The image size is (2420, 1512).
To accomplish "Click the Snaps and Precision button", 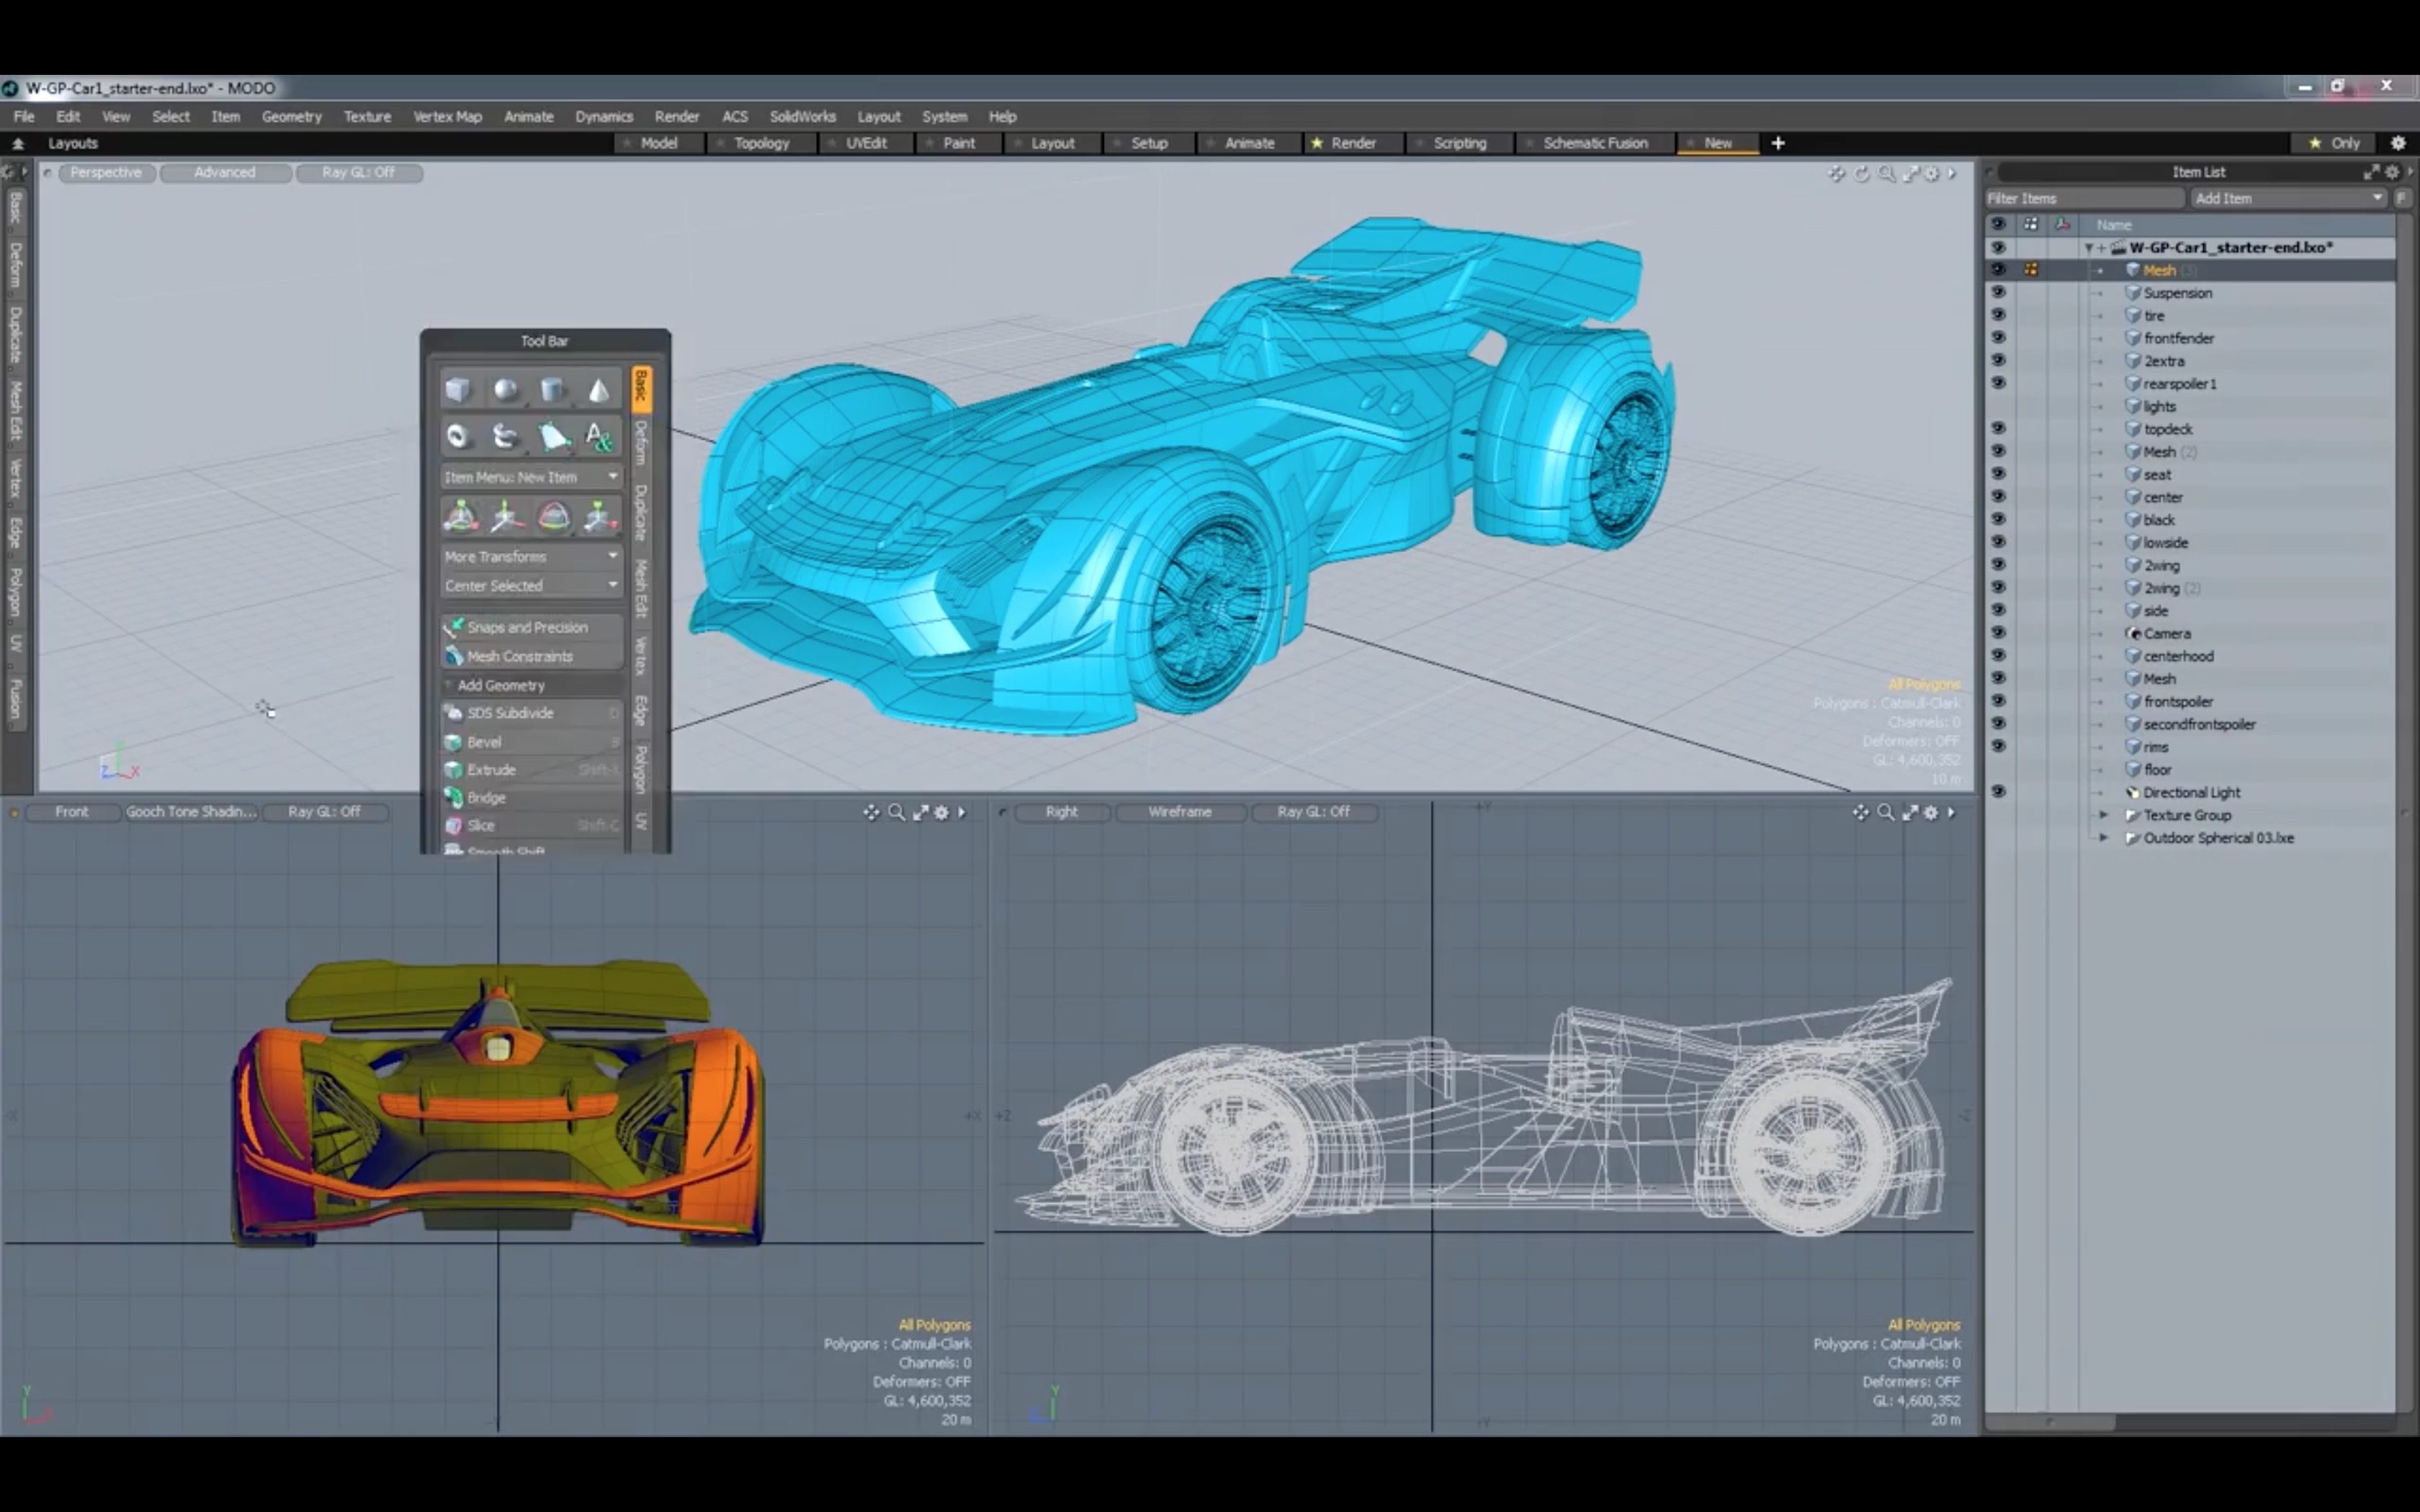I will click(x=527, y=627).
